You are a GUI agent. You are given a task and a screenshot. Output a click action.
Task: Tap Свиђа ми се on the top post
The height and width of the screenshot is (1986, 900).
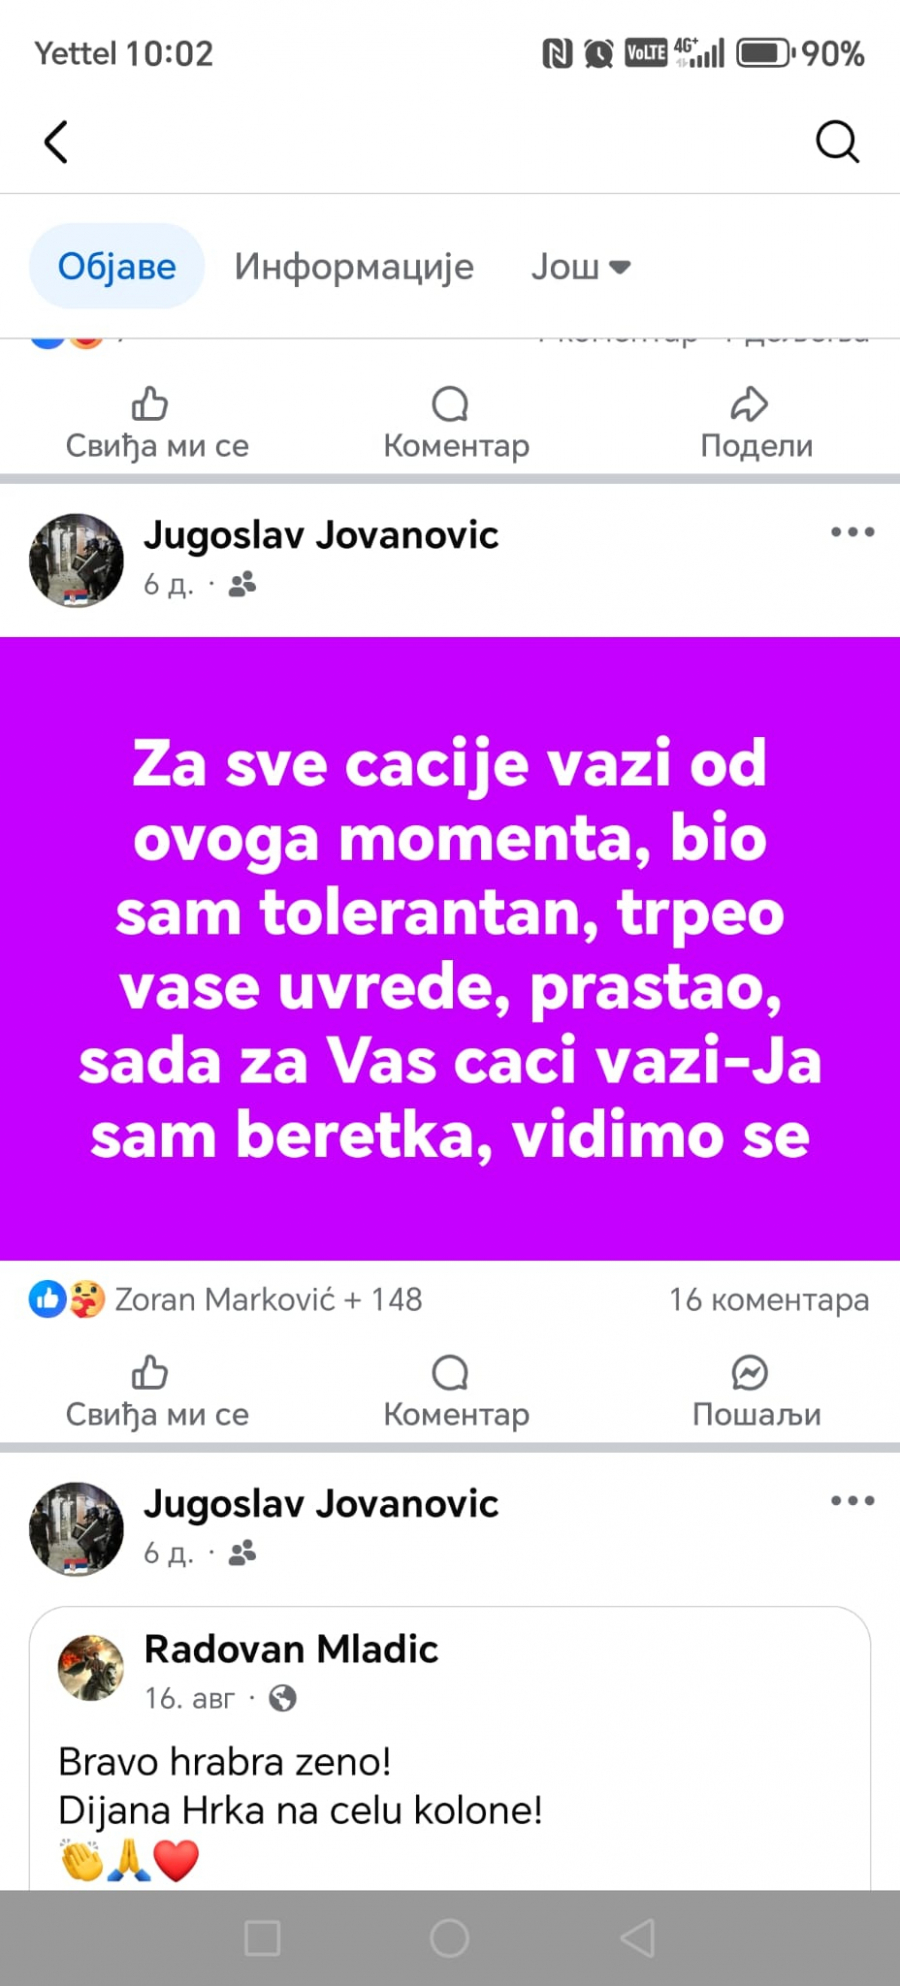(x=157, y=423)
